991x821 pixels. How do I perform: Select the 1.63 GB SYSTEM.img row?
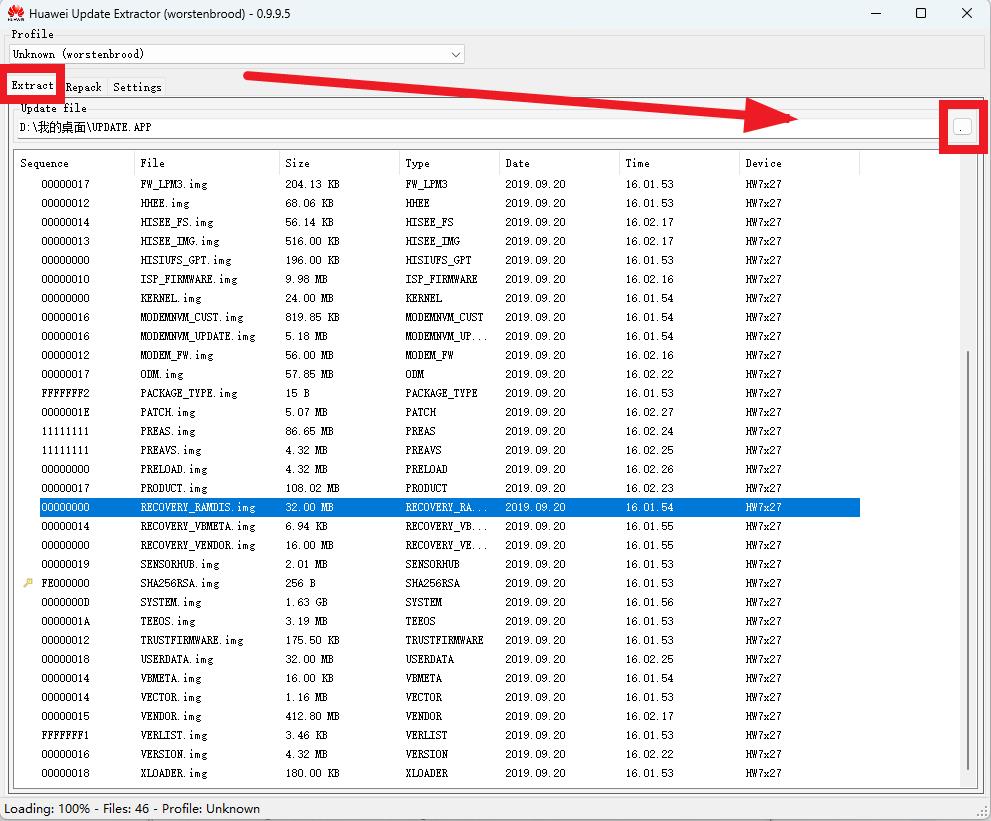coord(449,602)
